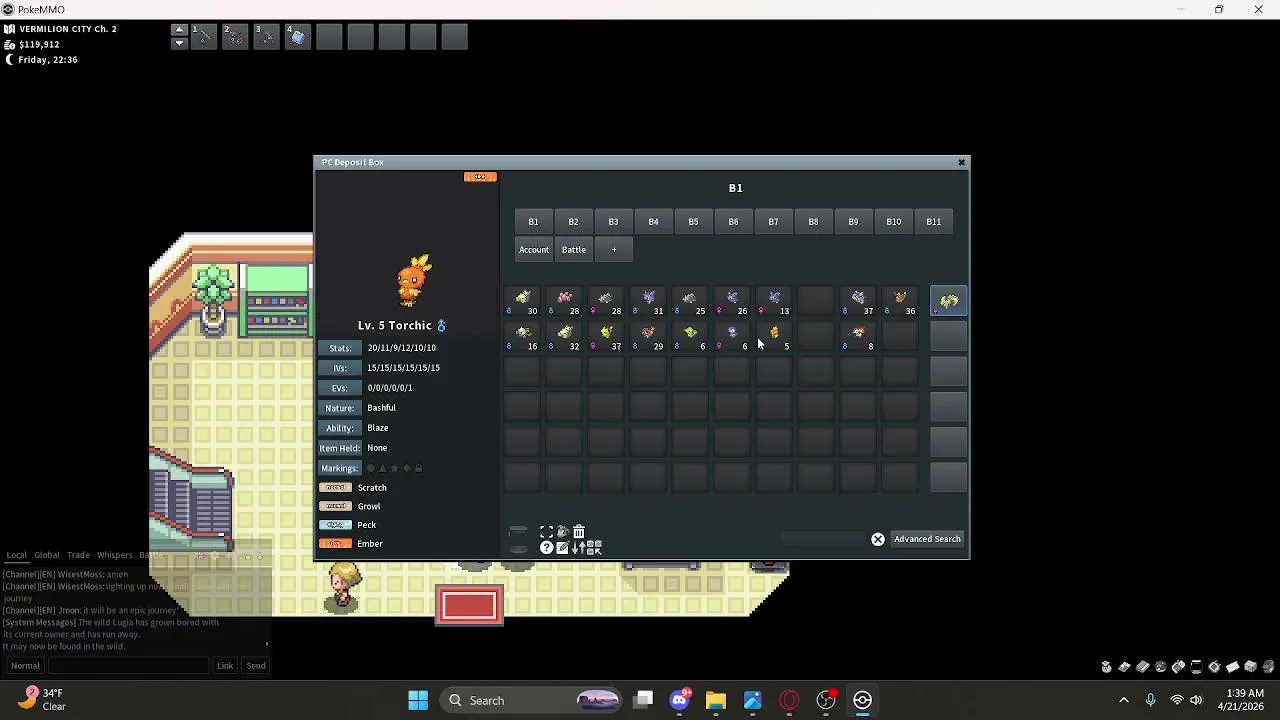1280x720 pixels.
Task: Click the trash can release icon
Action: [579, 532]
